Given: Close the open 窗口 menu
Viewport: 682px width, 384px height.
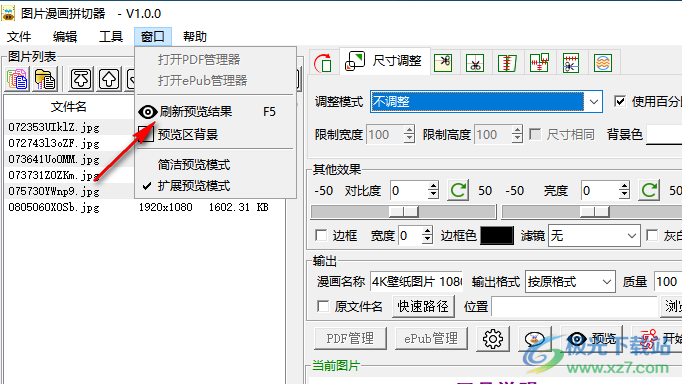Looking at the screenshot, I should click(153, 37).
